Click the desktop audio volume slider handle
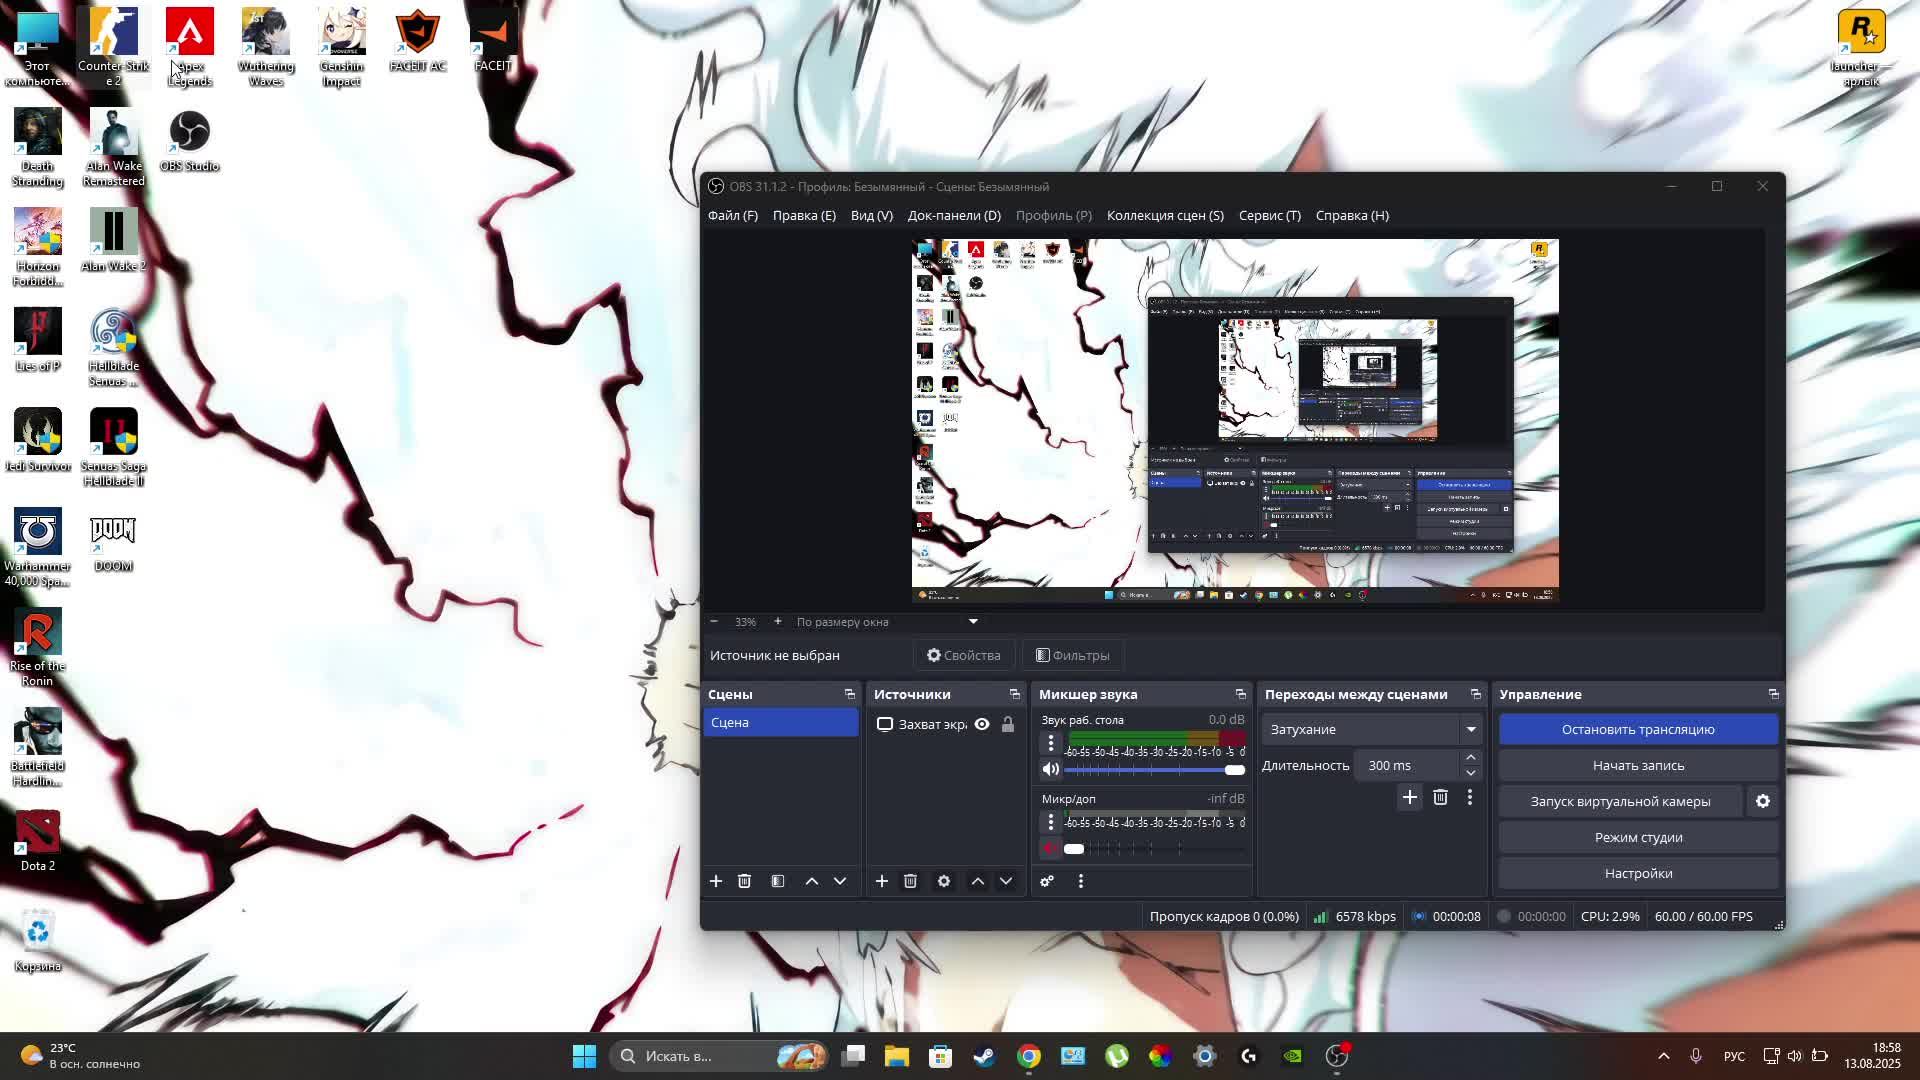Image resolution: width=1920 pixels, height=1080 pixels. [x=1235, y=769]
